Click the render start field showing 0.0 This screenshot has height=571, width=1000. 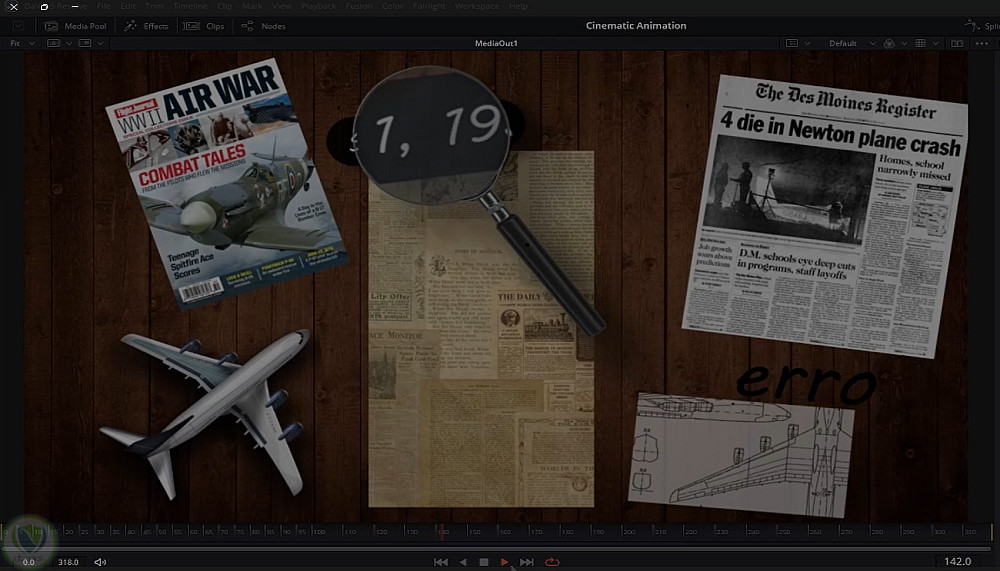[x=29, y=562]
